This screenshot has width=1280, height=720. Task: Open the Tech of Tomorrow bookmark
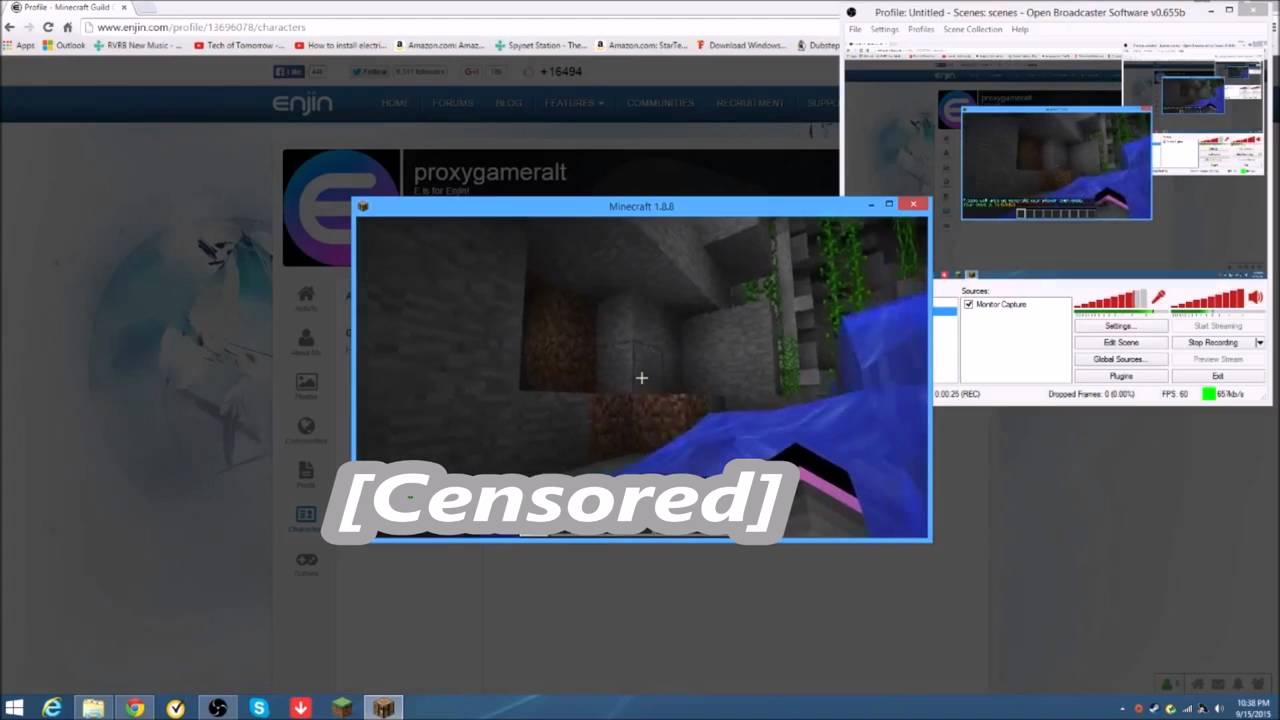tap(240, 45)
